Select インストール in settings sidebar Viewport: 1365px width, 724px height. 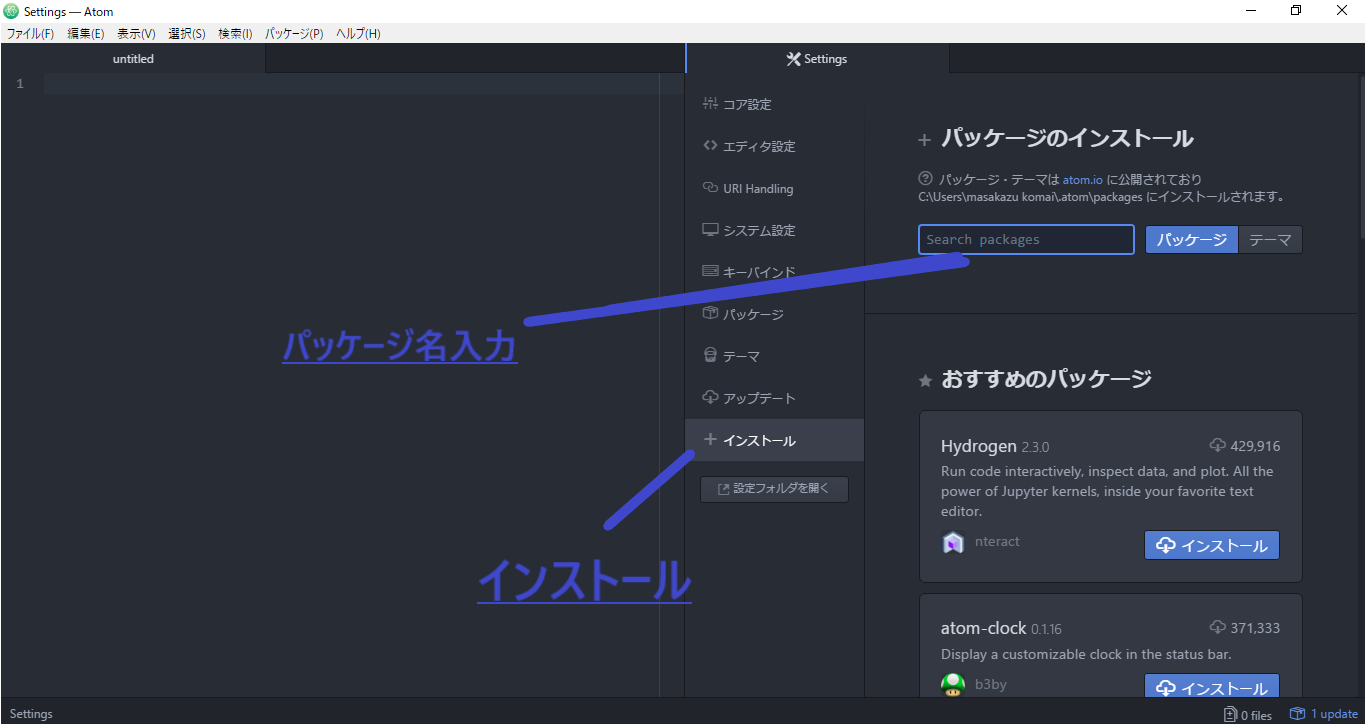774,440
